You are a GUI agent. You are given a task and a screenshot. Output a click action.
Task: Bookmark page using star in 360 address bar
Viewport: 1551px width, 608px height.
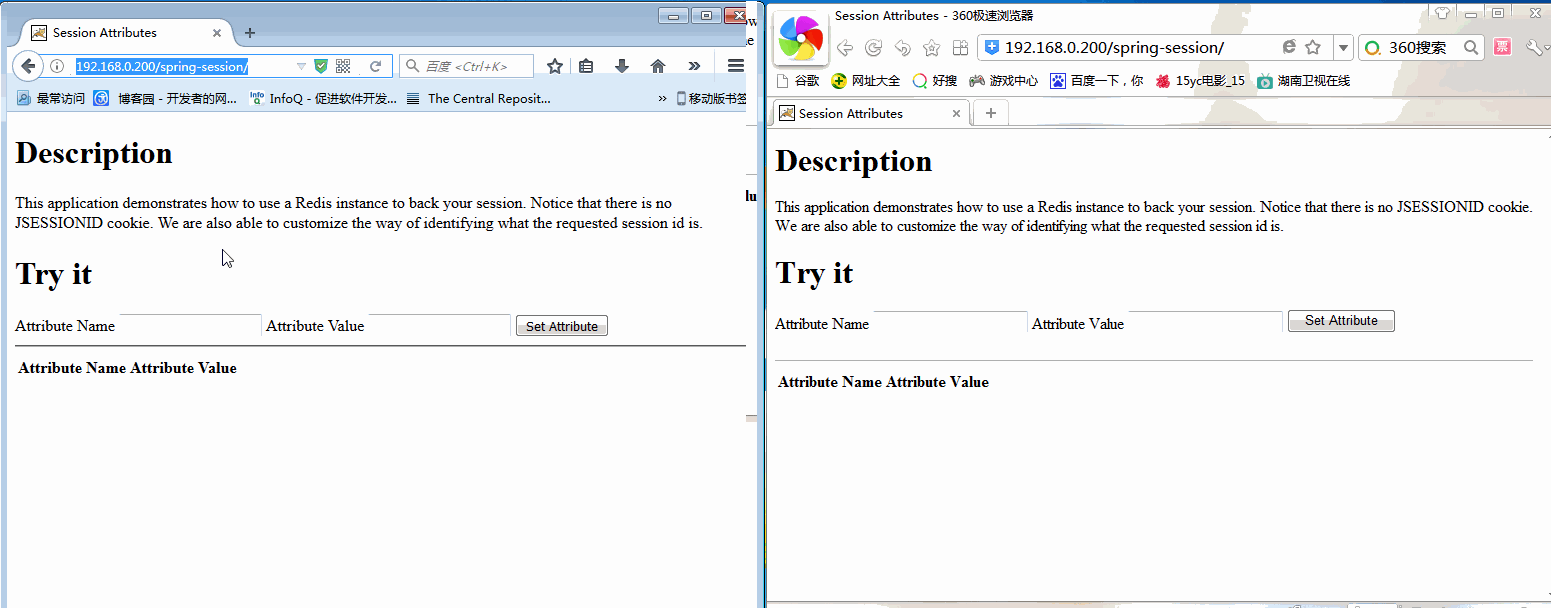[1314, 47]
